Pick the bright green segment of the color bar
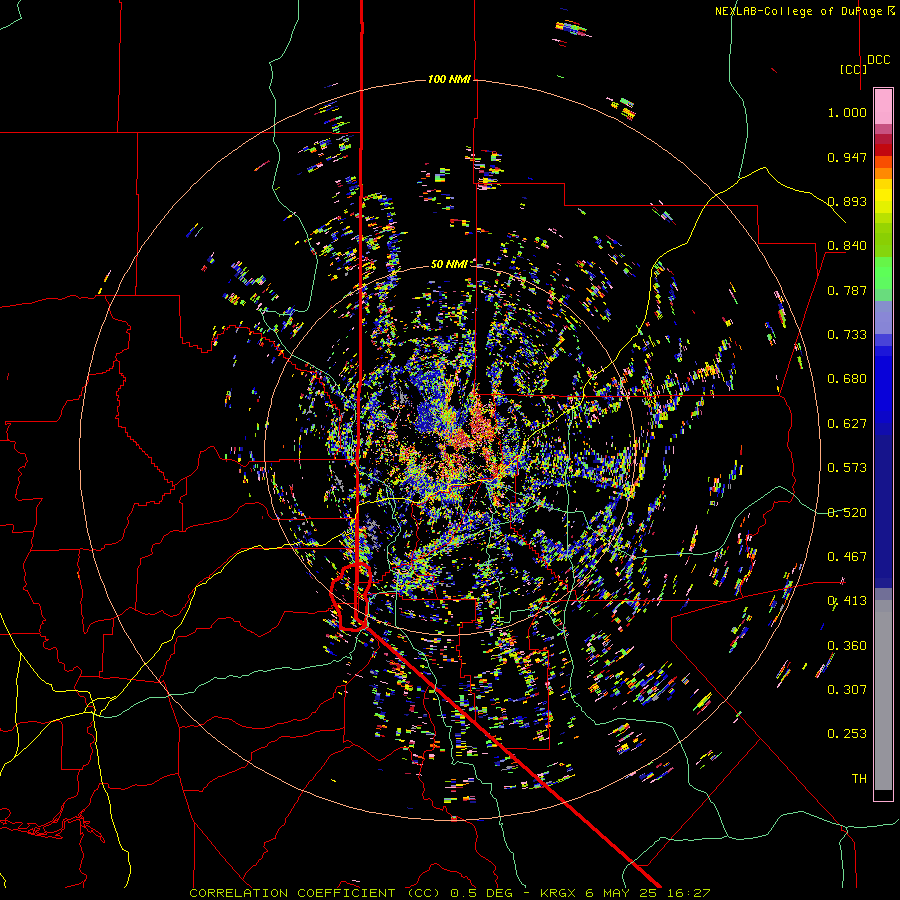This screenshot has width=900, height=900. point(883,273)
